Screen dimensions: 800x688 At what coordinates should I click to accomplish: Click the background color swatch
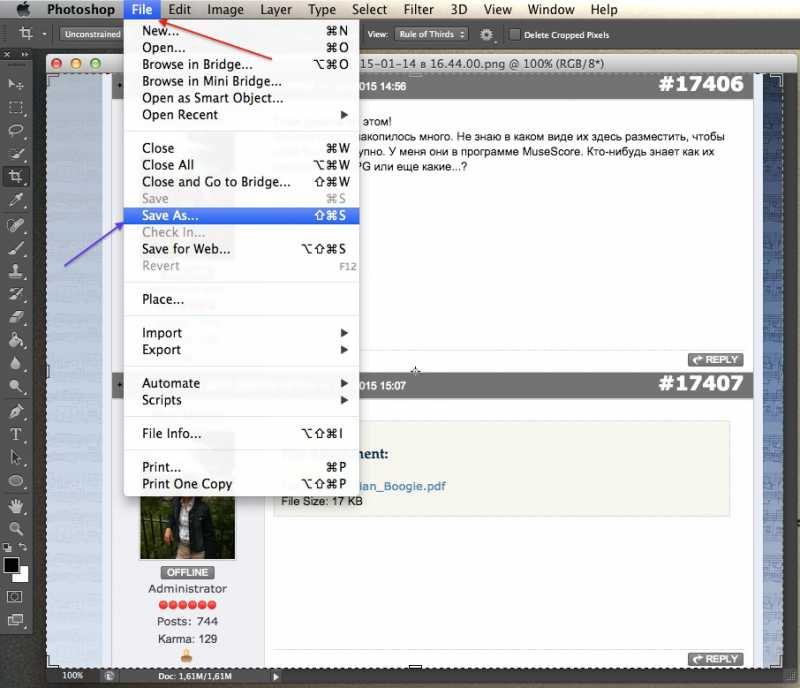22,577
